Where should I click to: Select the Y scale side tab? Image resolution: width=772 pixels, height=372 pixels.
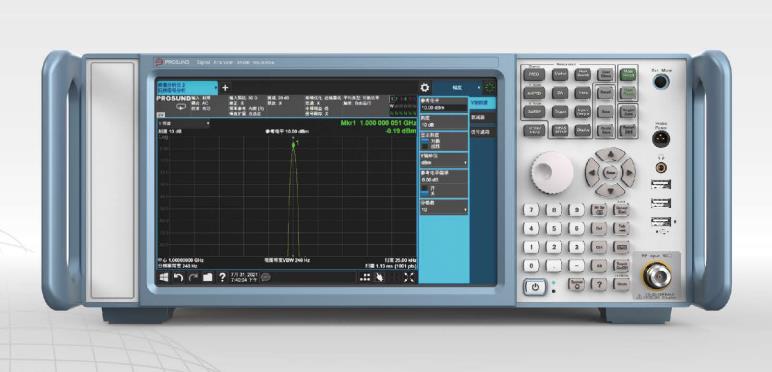tap(482, 103)
